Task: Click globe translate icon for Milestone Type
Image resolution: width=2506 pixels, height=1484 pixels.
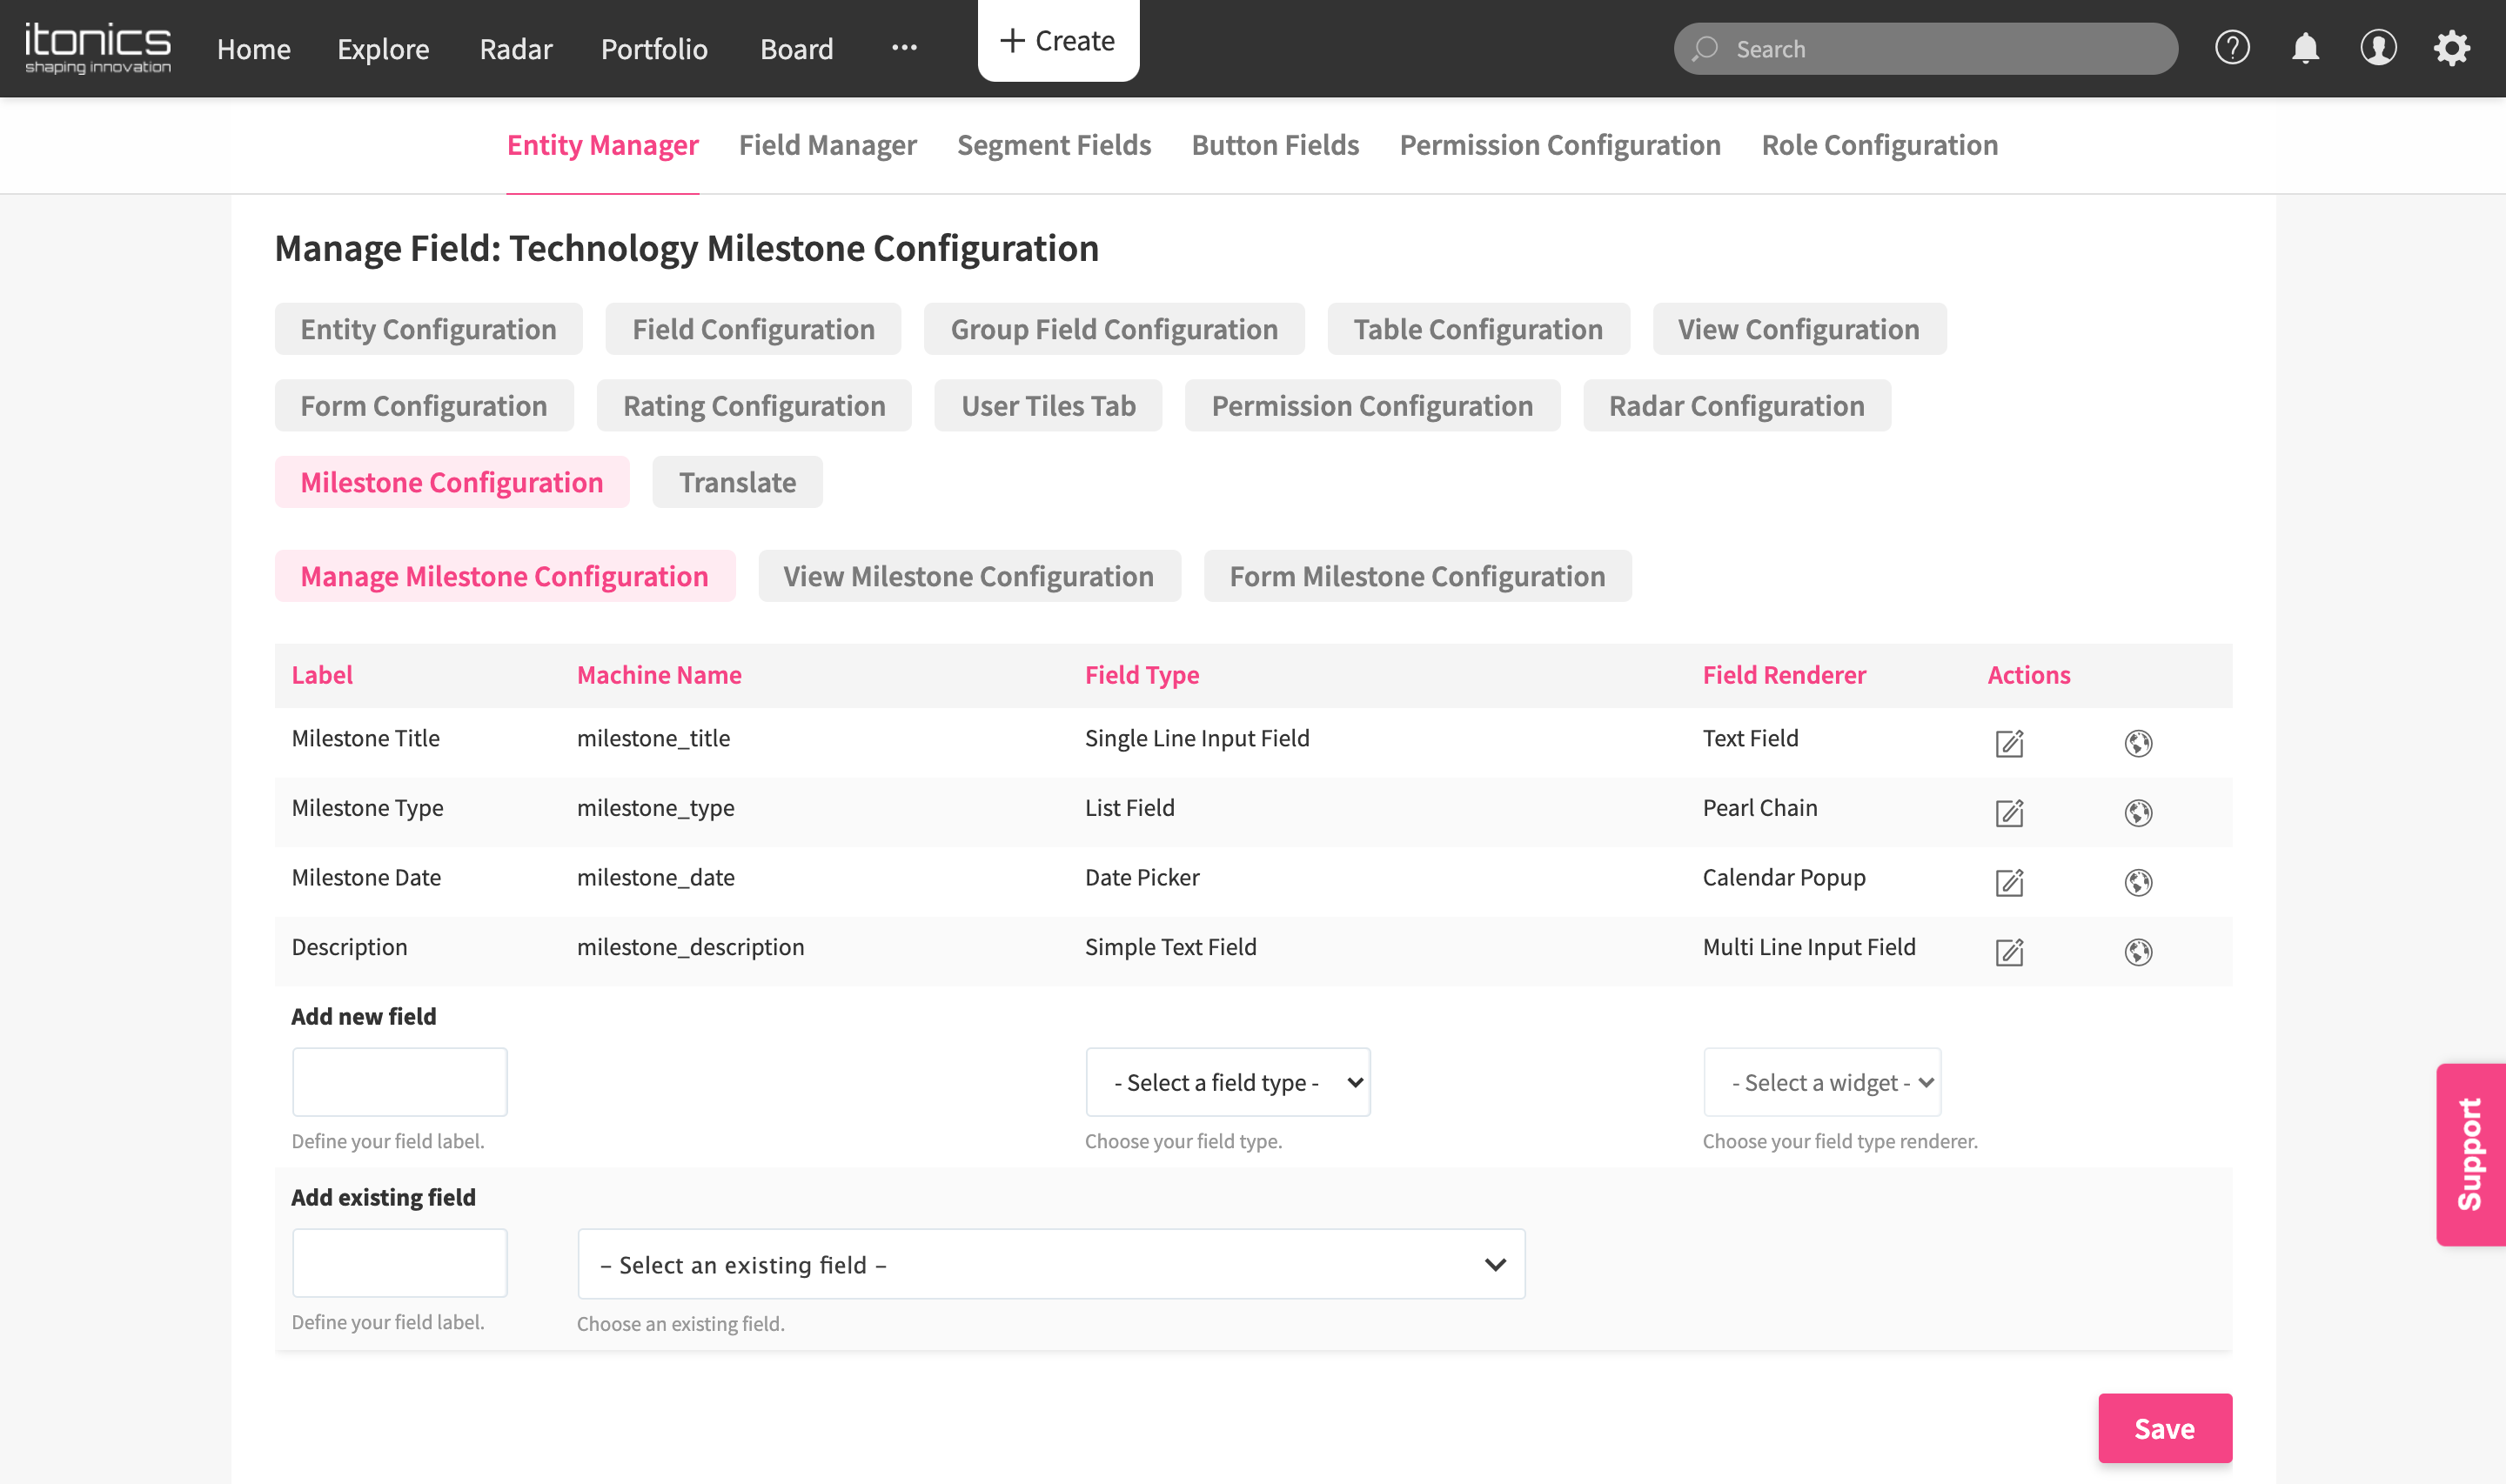Action: click(2138, 812)
